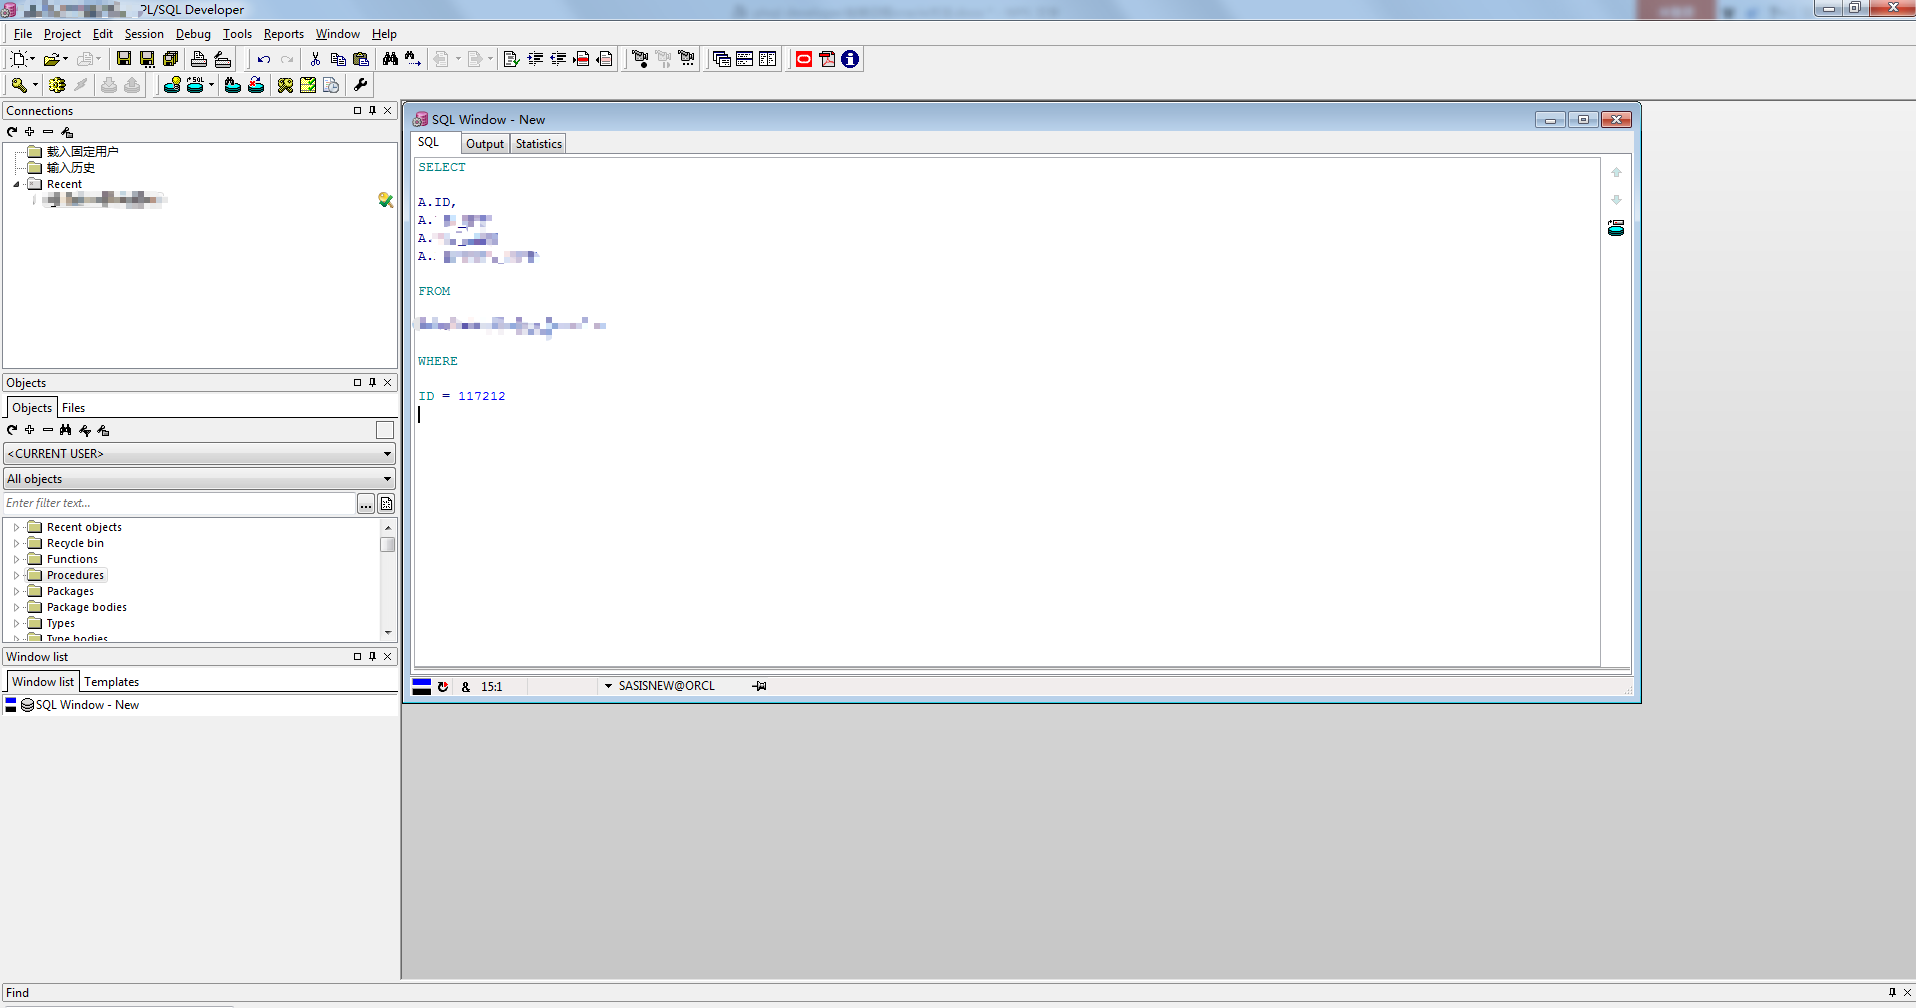The image size is (1916, 1008).
Task: Click the SASISNEW@ORCL connection label
Action: click(666, 686)
